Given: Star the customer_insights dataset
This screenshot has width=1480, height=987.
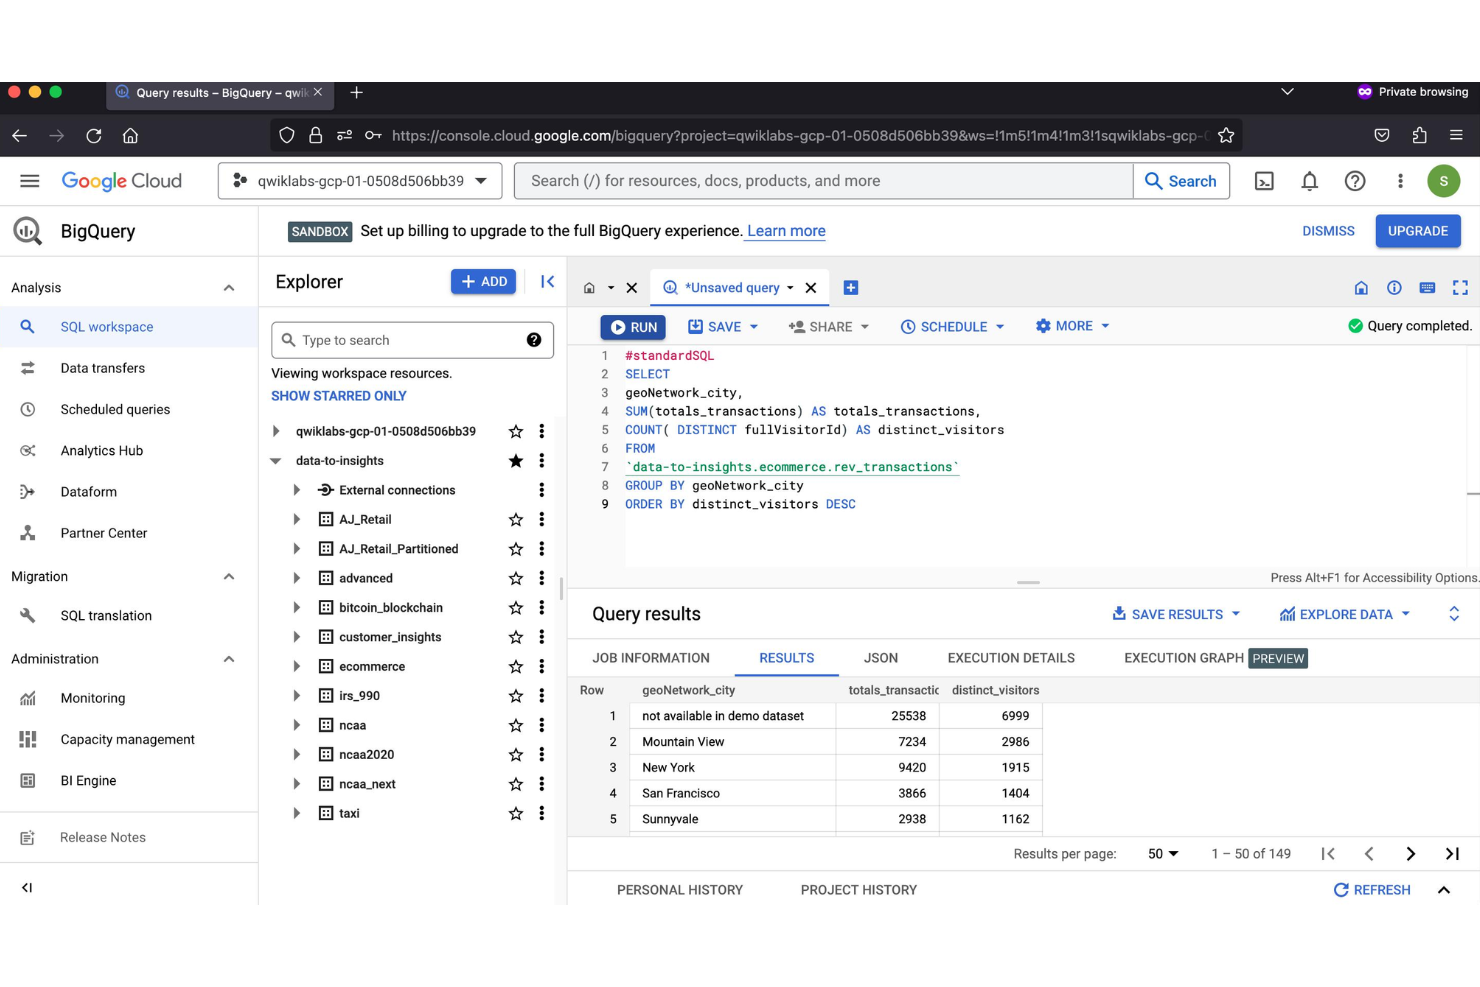Looking at the screenshot, I should pos(516,637).
